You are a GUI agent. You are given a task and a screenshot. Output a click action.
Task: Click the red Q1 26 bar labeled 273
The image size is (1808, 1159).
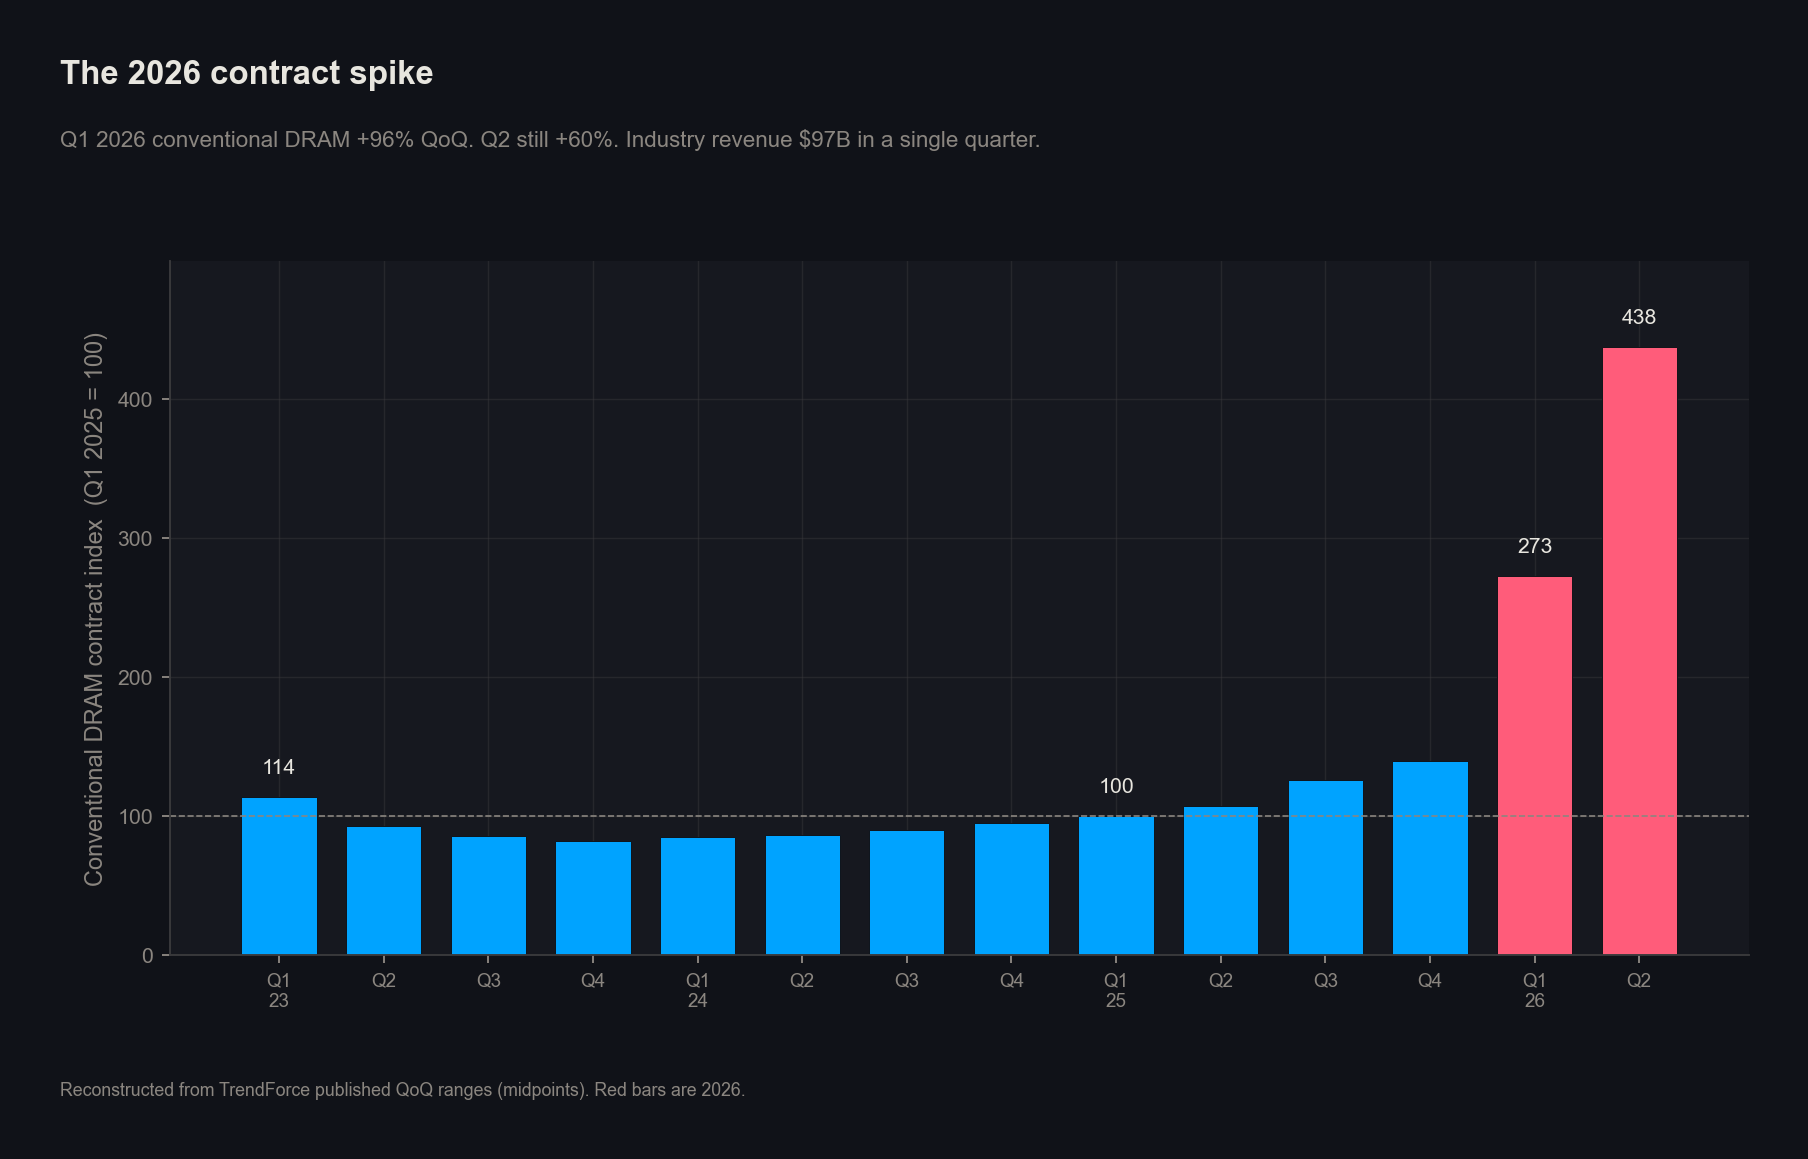click(x=1534, y=766)
